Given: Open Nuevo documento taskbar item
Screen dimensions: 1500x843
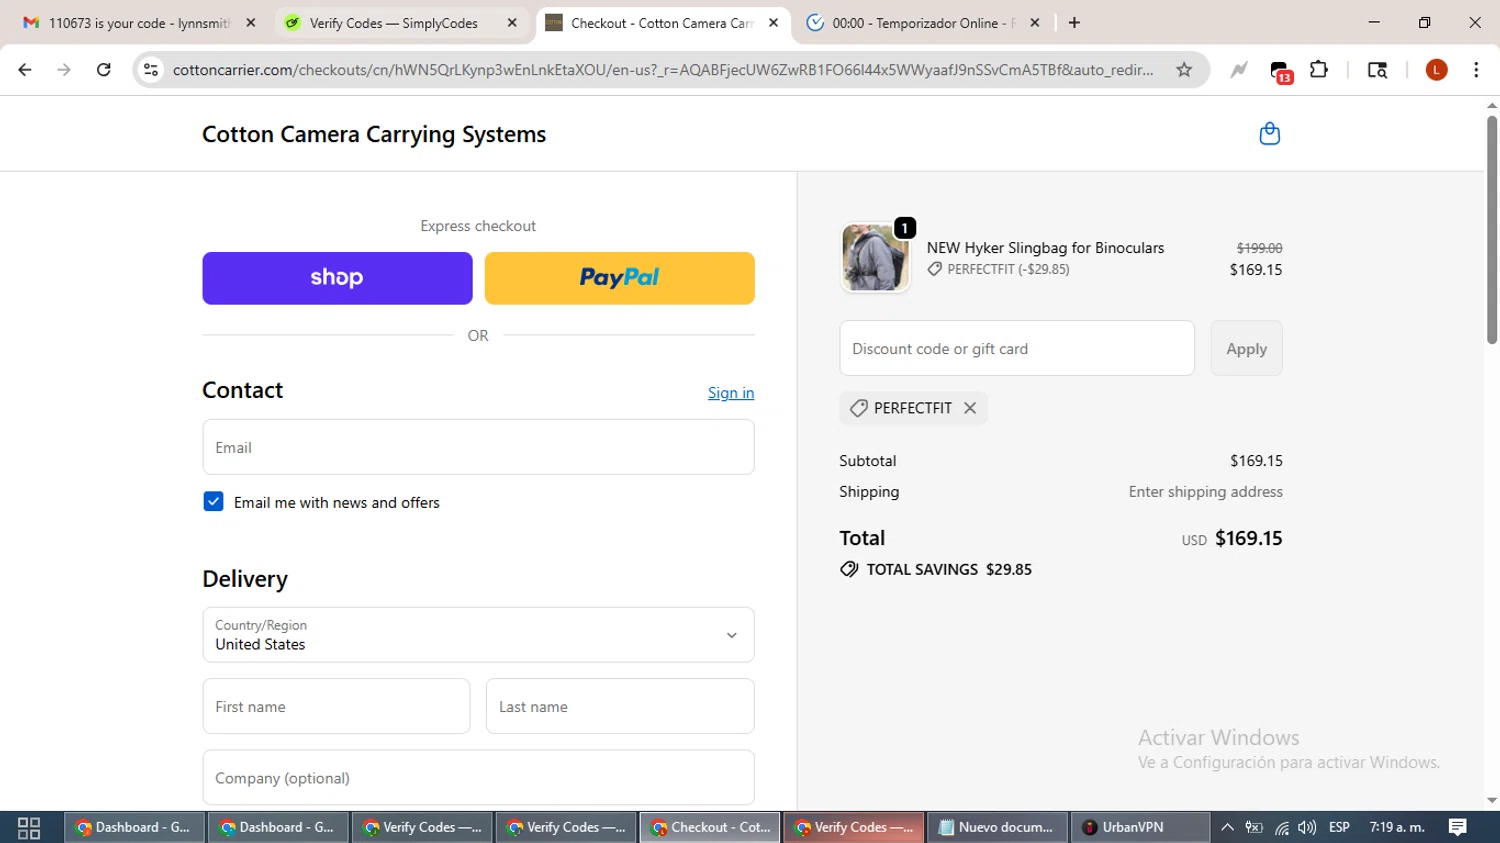Looking at the screenshot, I should tap(997, 827).
